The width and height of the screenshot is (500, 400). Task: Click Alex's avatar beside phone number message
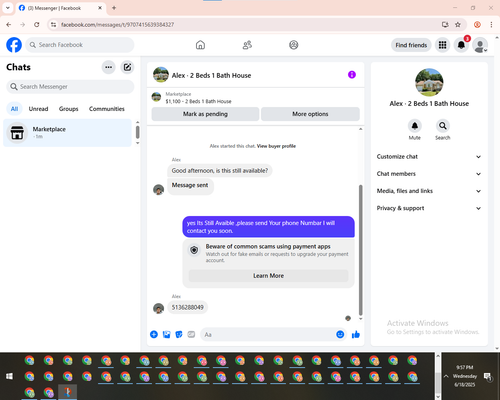point(158,308)
